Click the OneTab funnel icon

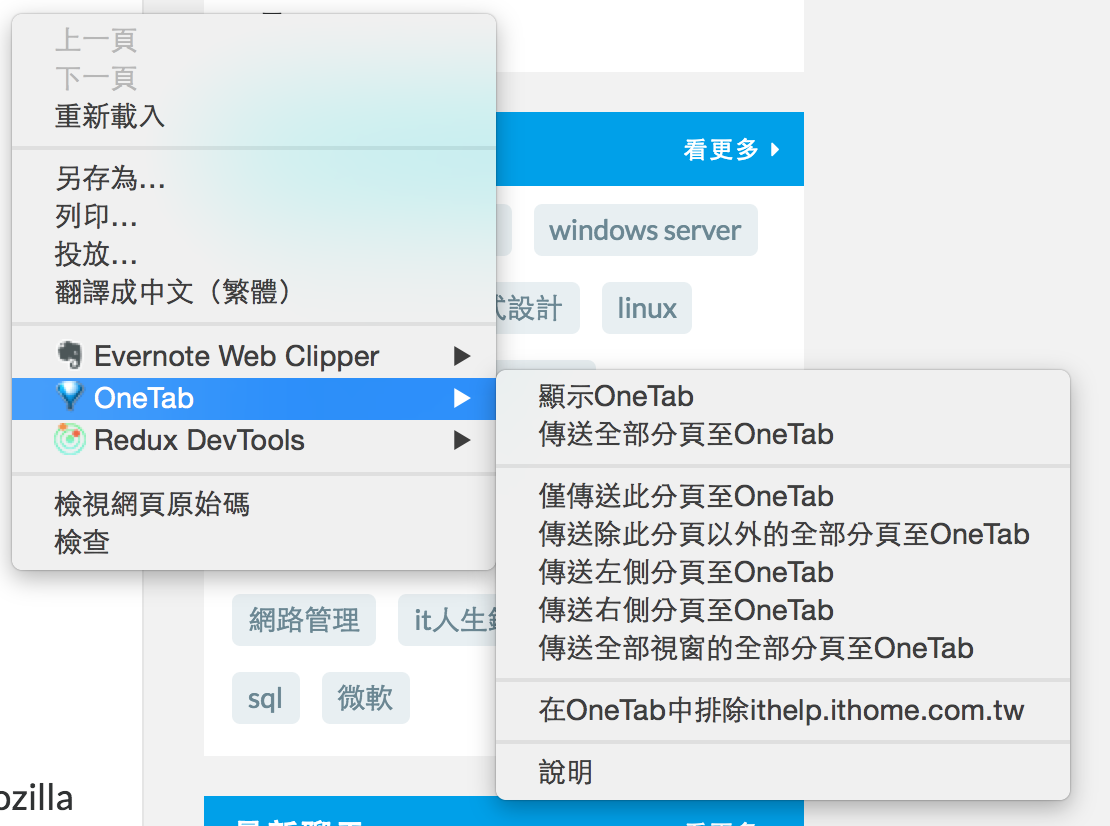[x=69, y=397]
